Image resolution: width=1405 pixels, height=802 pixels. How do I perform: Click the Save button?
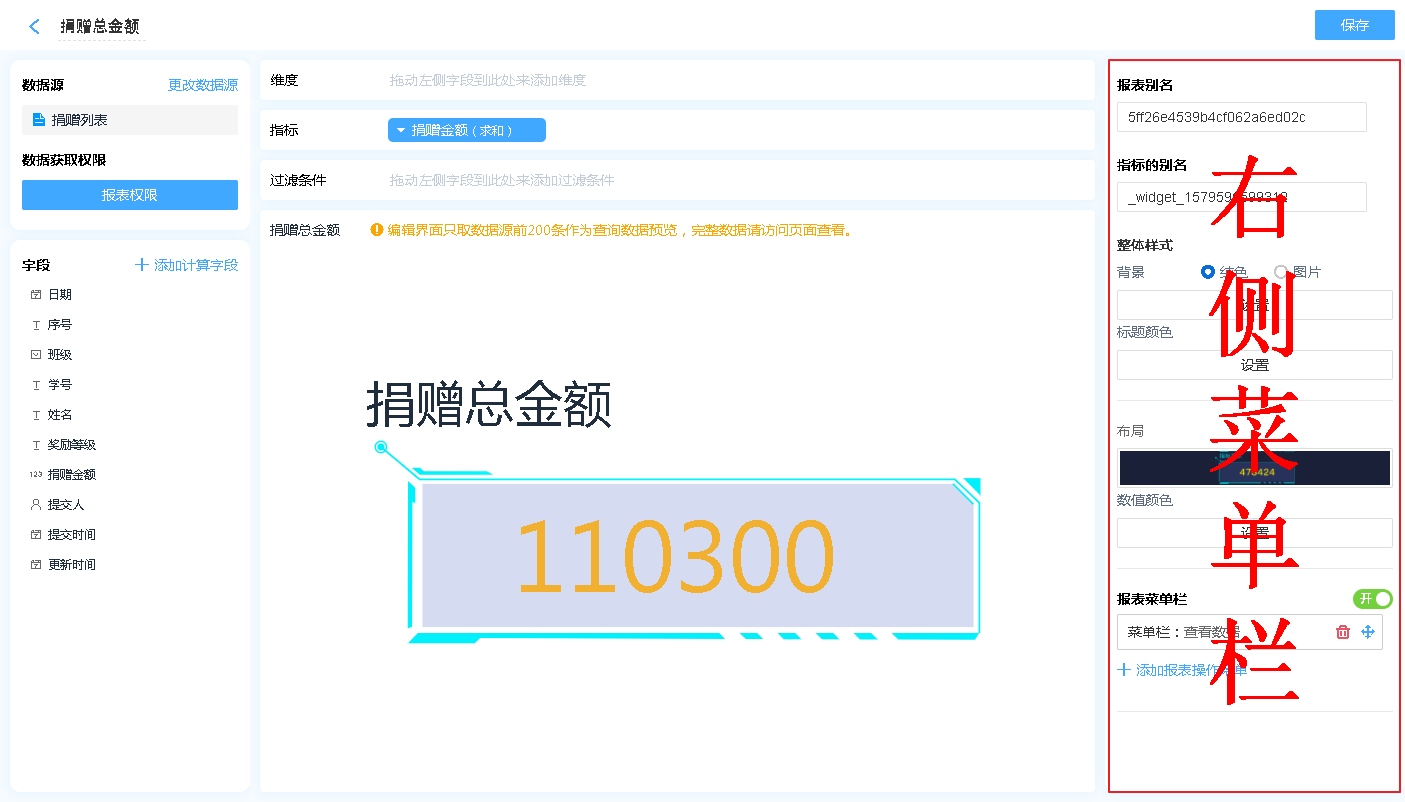click(x=1354, y=26)
